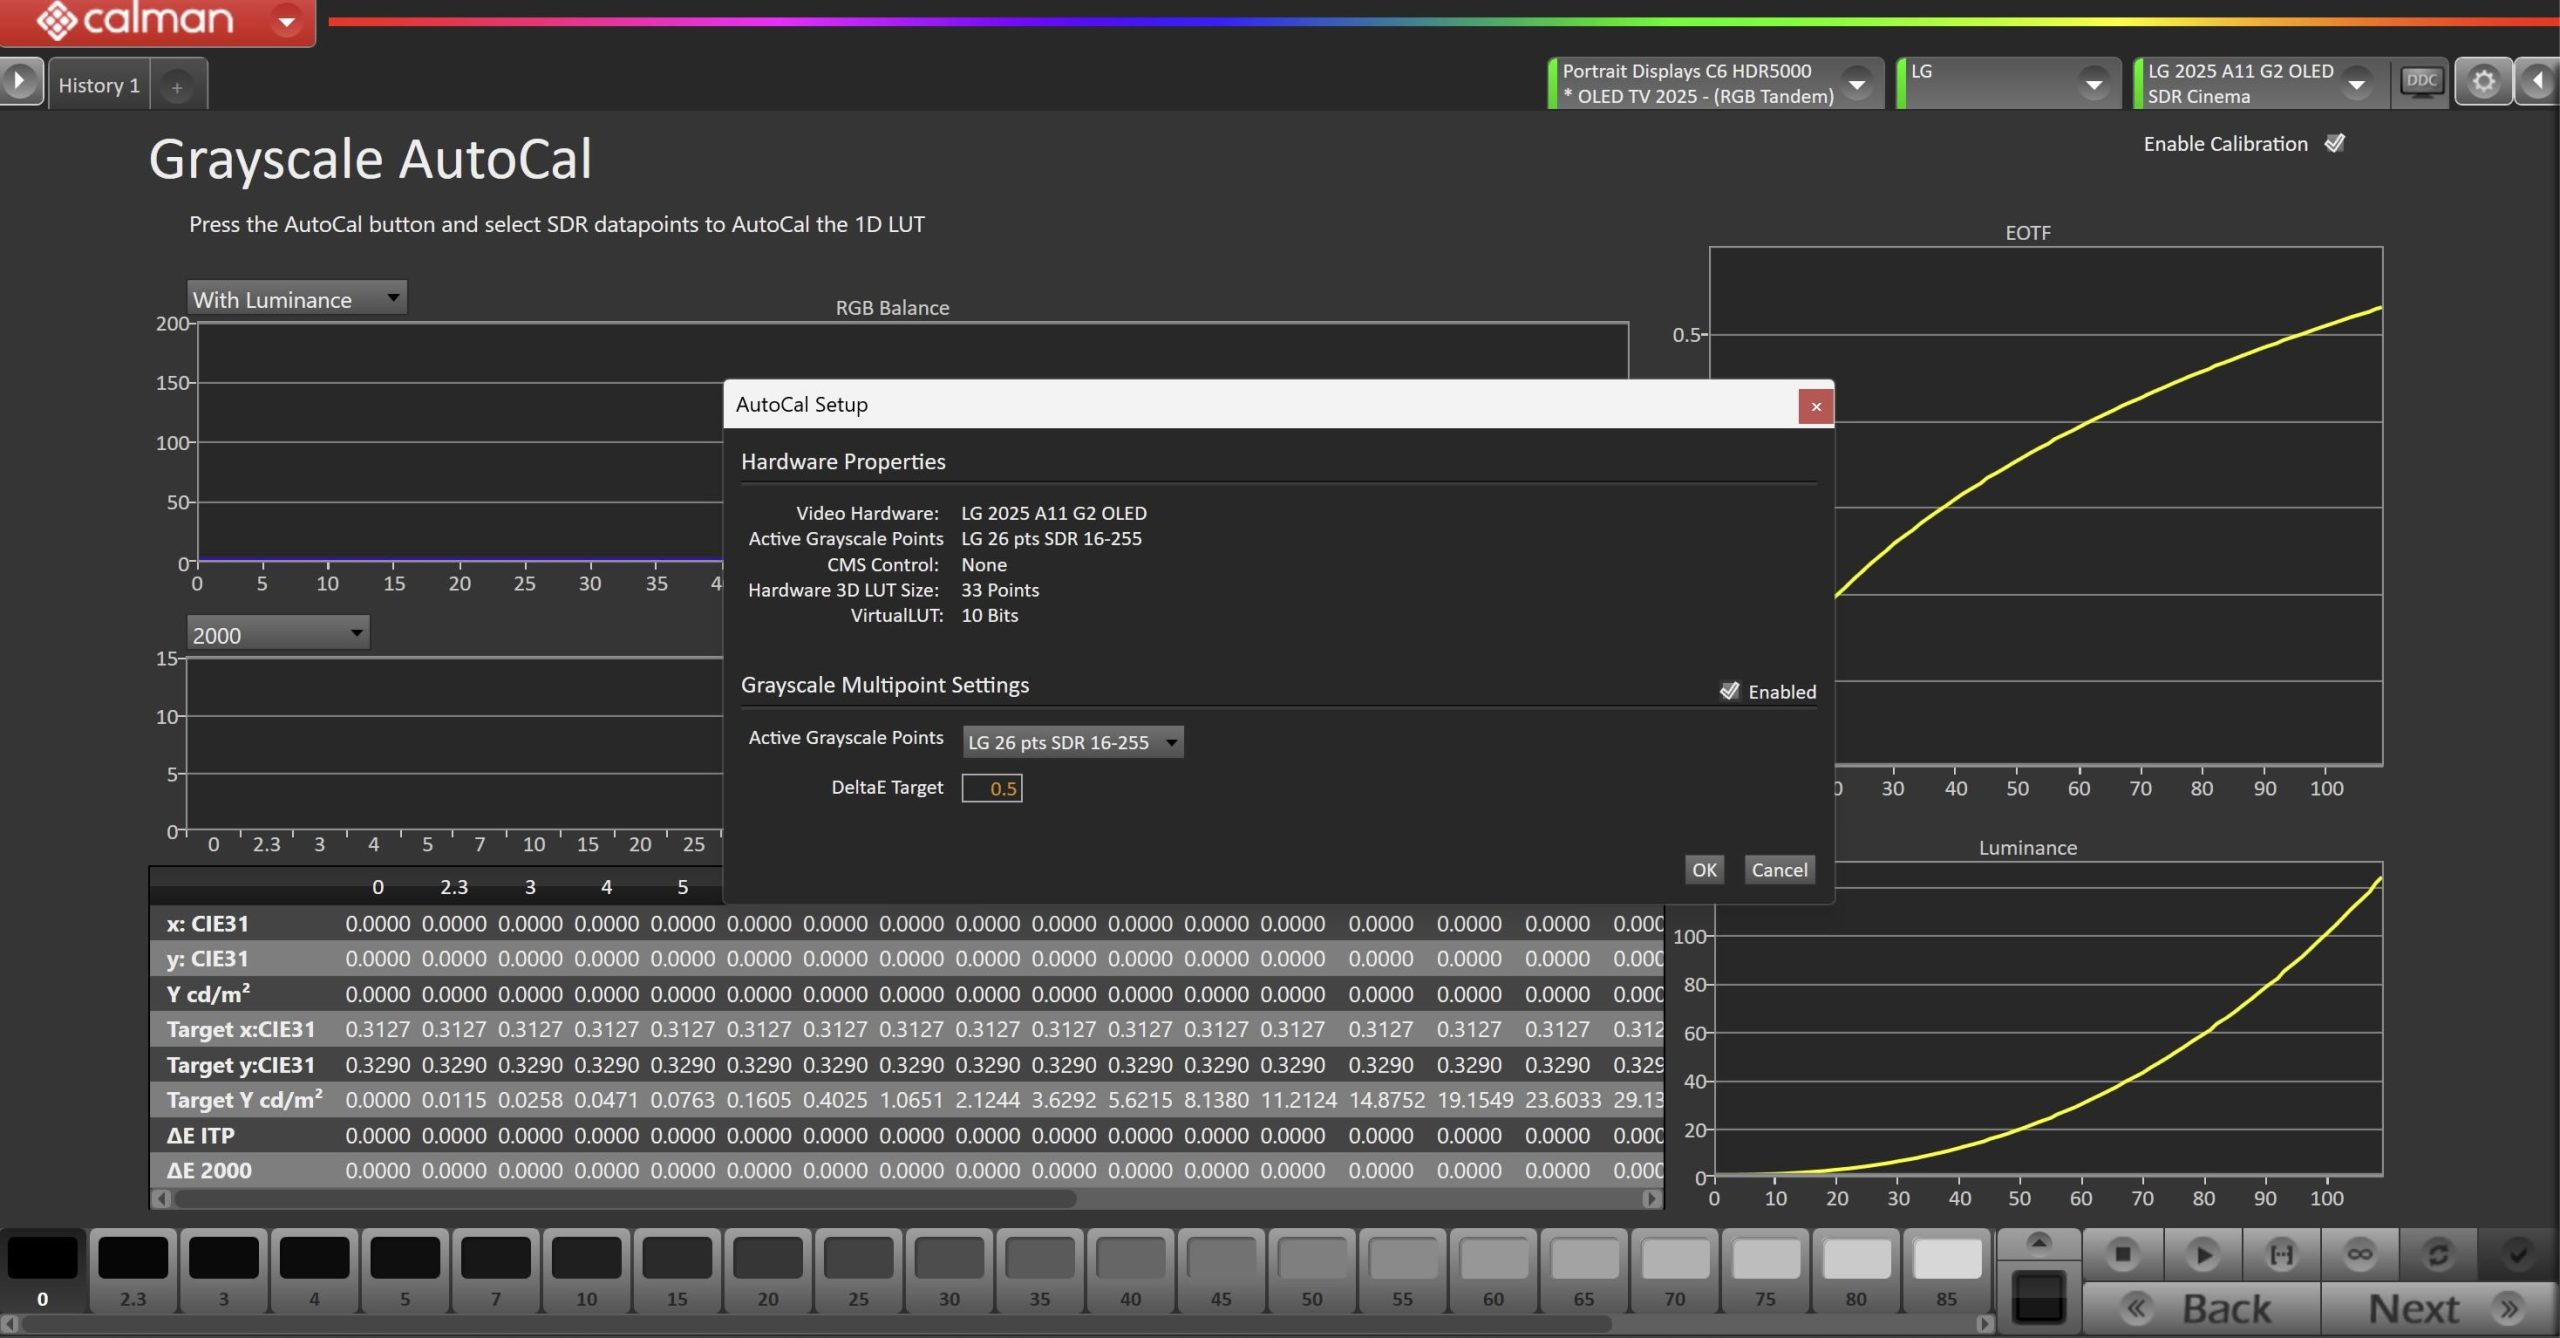Image resolution: width=2560 pixels, height=1338 pixels.
Task: Select the 75 grayscale level swatch
Action: point(1766,1270)
